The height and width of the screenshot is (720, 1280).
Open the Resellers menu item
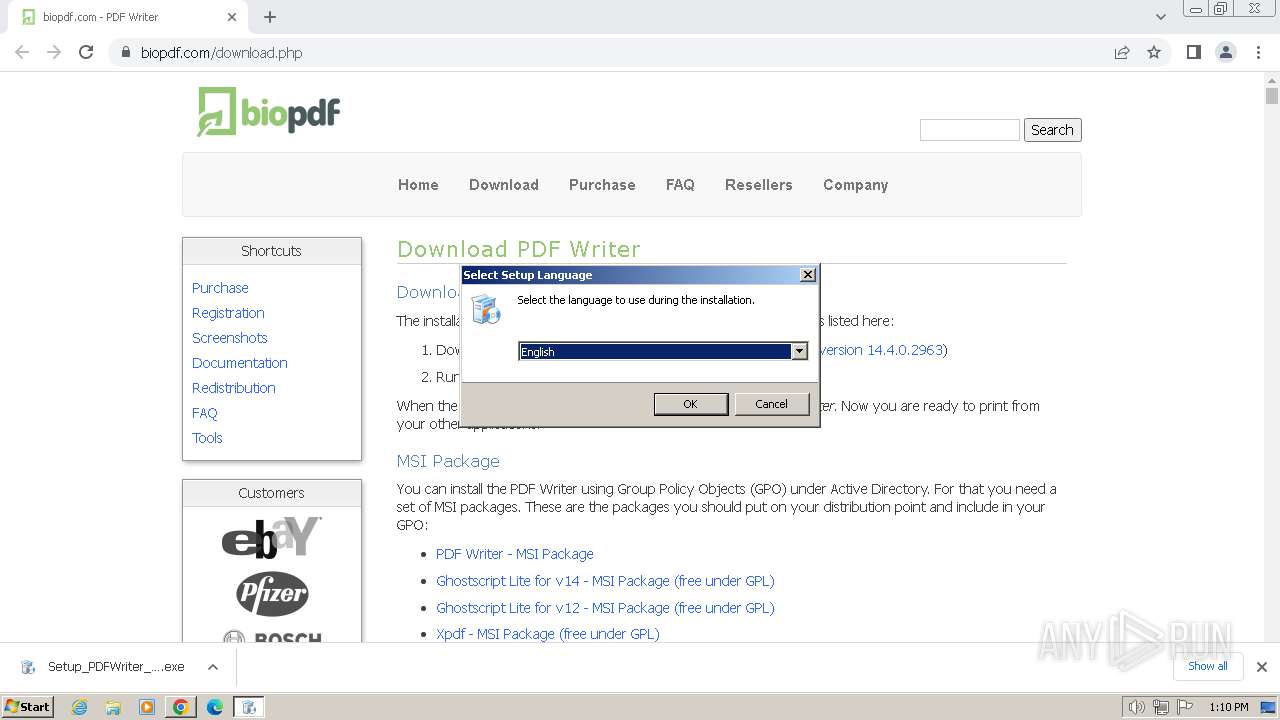pos(759,185)
